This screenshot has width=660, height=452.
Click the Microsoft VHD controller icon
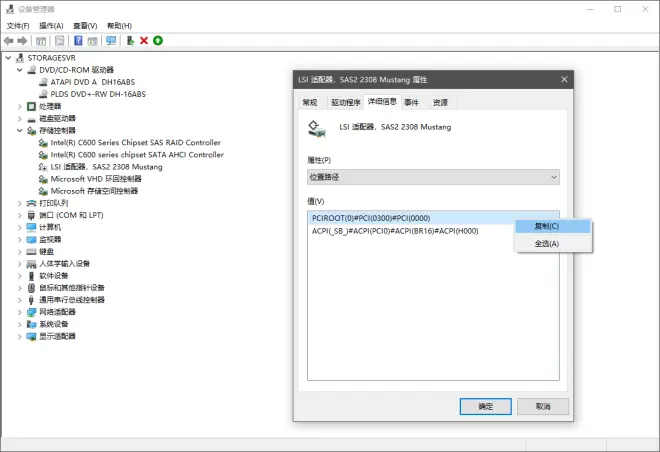[43, 179]
